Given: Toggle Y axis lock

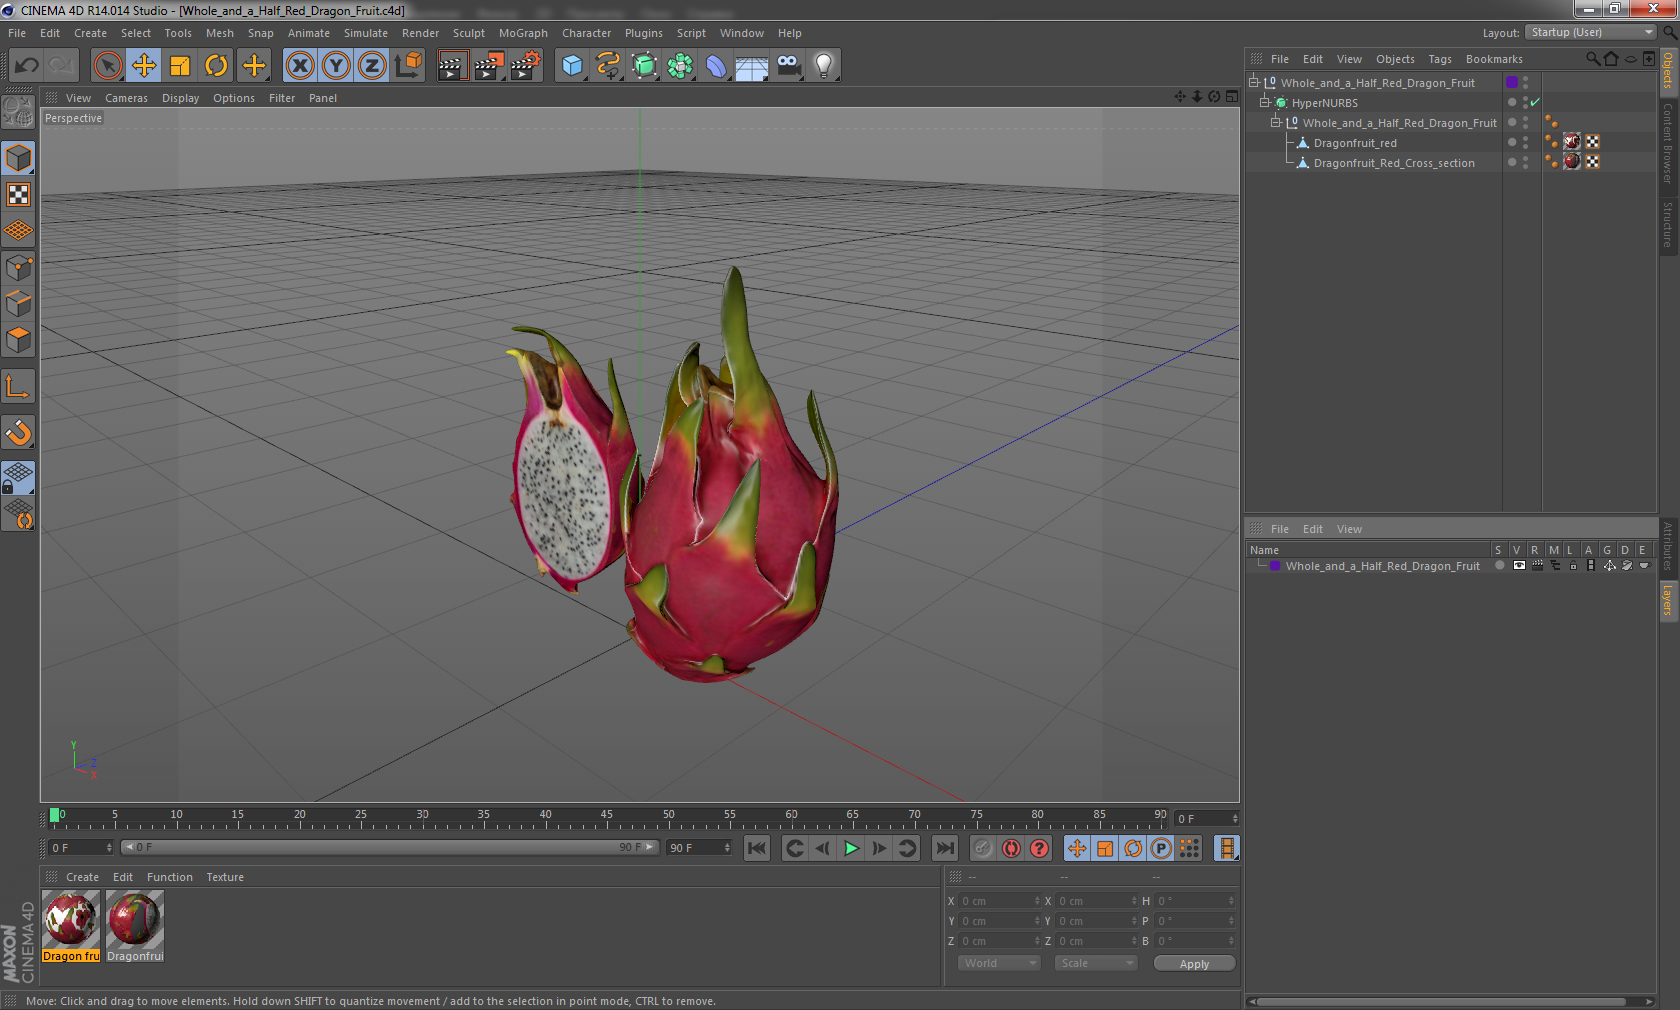Looking at the screenshot, I should (x=336, y=66).
